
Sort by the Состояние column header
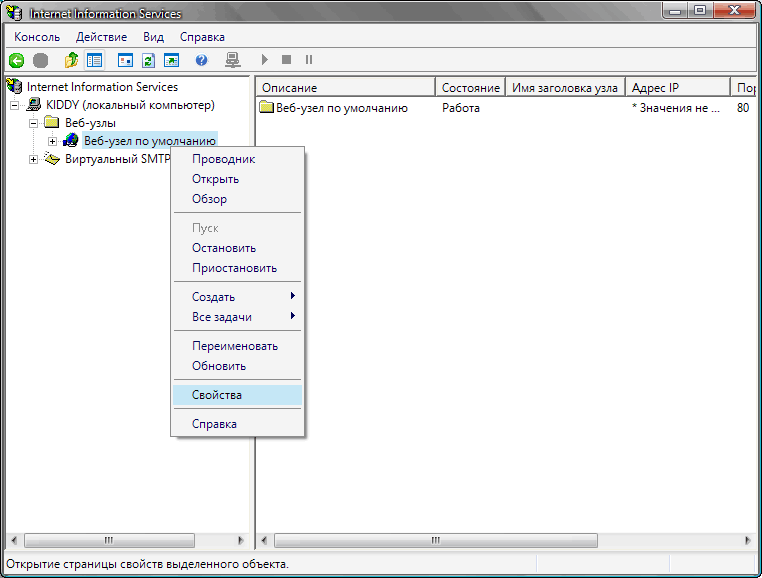coord(470,88)
